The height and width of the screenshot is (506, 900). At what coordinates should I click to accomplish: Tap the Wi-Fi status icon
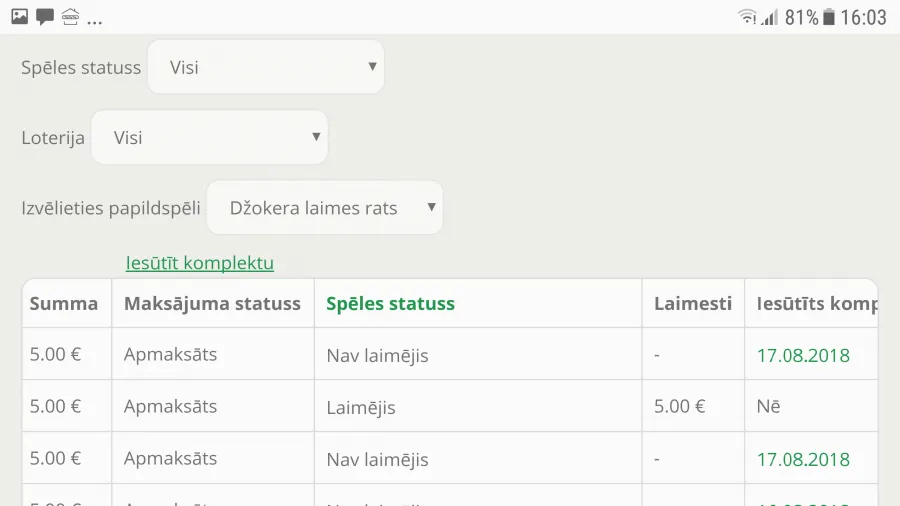point(747,17)
